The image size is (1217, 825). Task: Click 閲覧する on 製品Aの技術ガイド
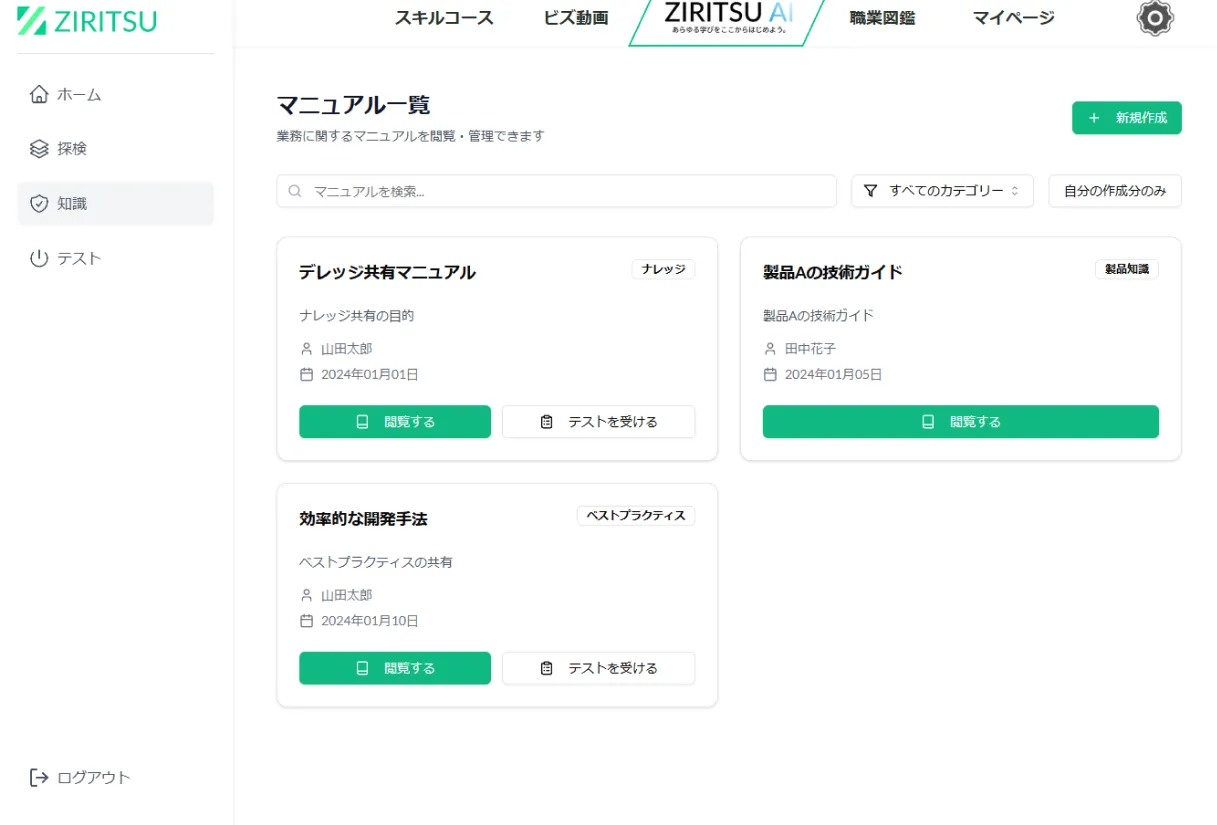959,421
